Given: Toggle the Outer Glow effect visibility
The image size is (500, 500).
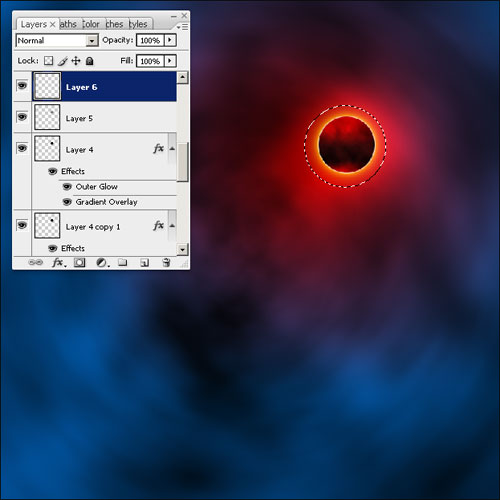Looking at the screenshot, I should (x=67, y=187).
